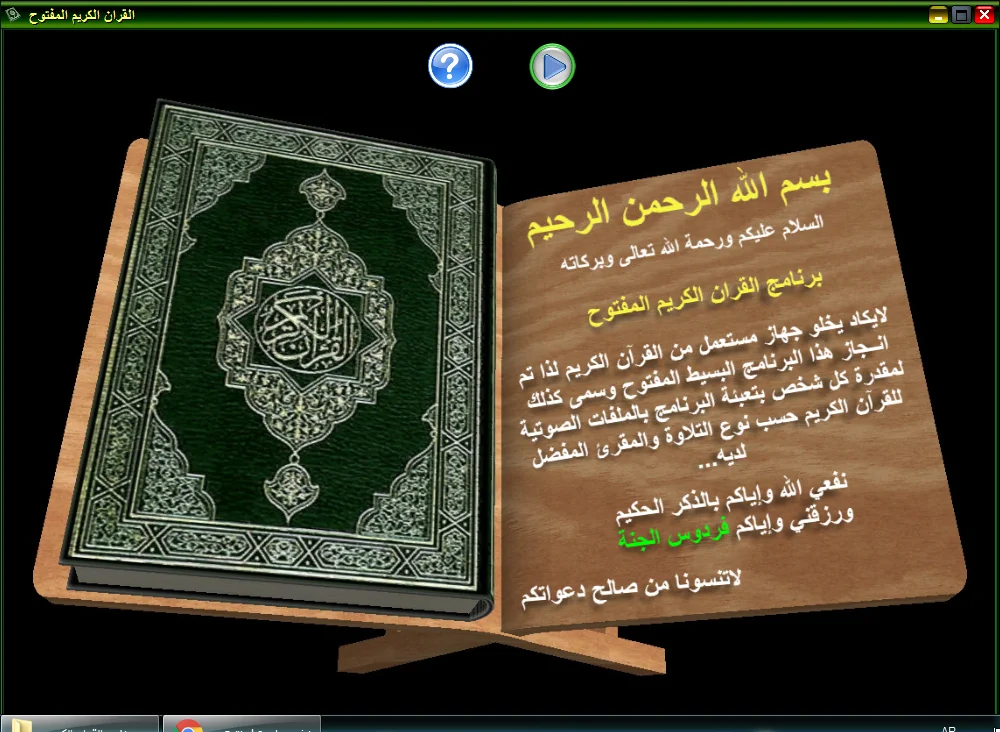The width and height of the screenshot is (1000, 732).
Task: Toggle window to full screen with maximize control
Action: coord(961,14)
